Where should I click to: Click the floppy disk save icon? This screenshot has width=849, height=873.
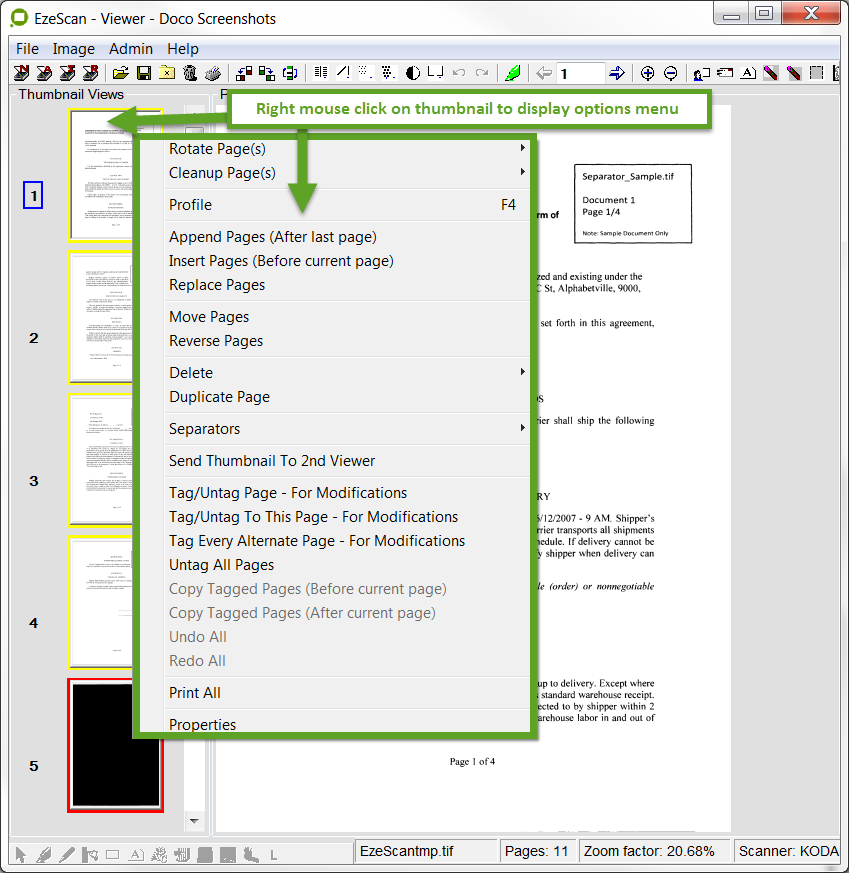pyautogui.click(x=143, y=73)
